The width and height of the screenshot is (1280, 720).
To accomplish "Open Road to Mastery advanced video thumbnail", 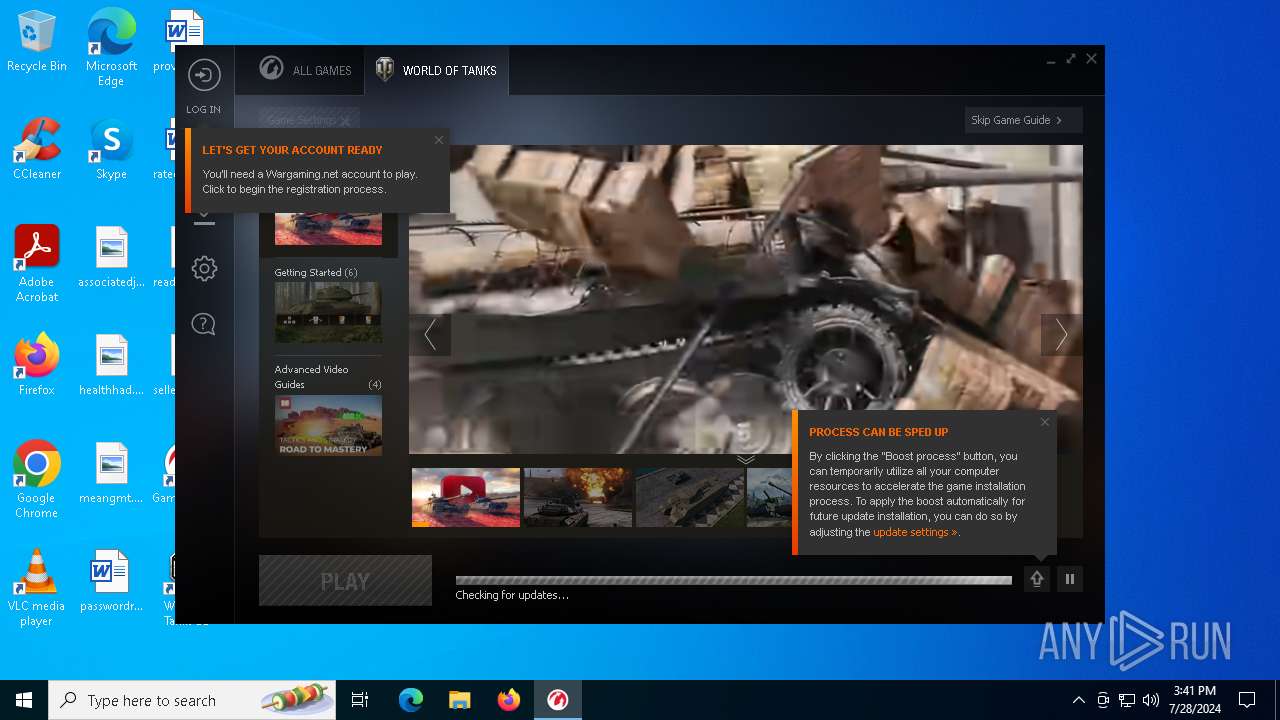I will click(x=328, y=425).
